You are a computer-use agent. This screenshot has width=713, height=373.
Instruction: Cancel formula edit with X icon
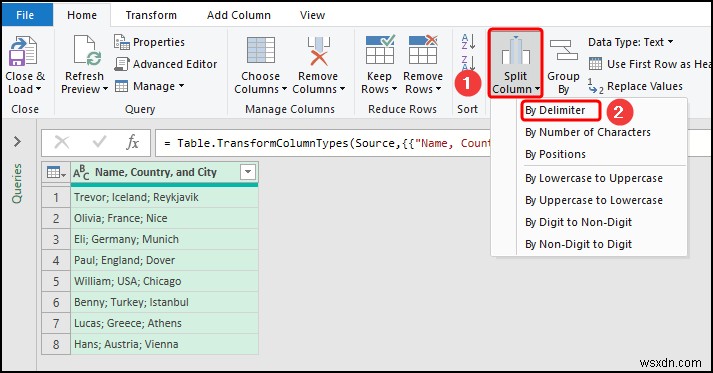tap(62, 143)
